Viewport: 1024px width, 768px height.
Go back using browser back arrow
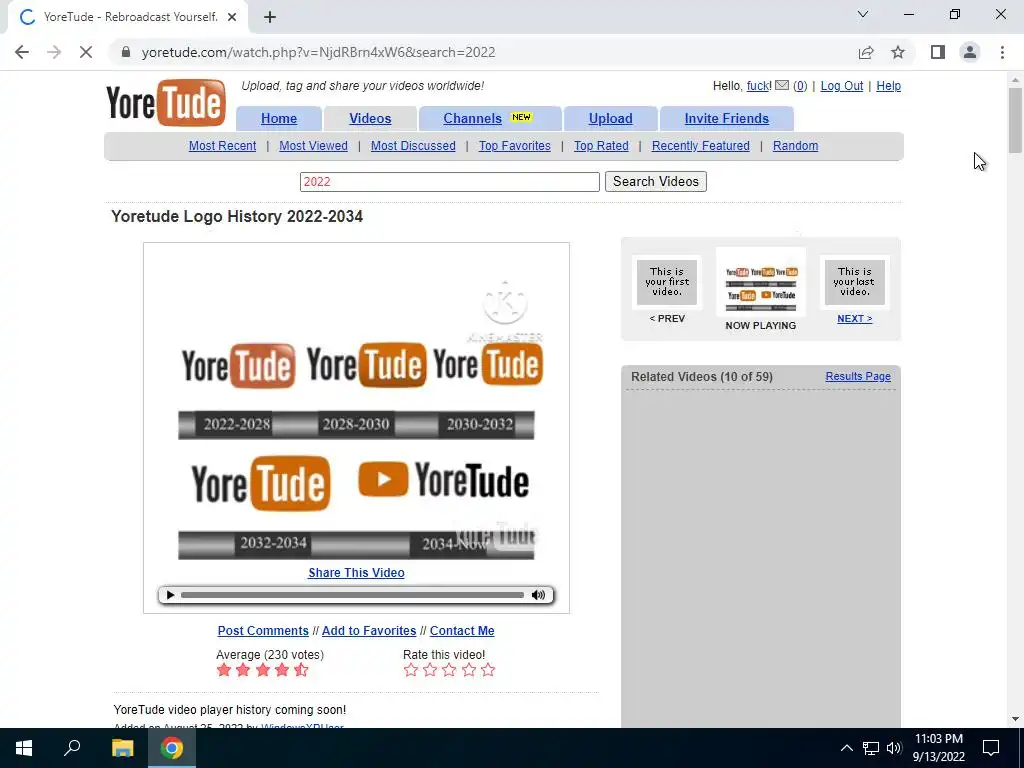point(22,52)
